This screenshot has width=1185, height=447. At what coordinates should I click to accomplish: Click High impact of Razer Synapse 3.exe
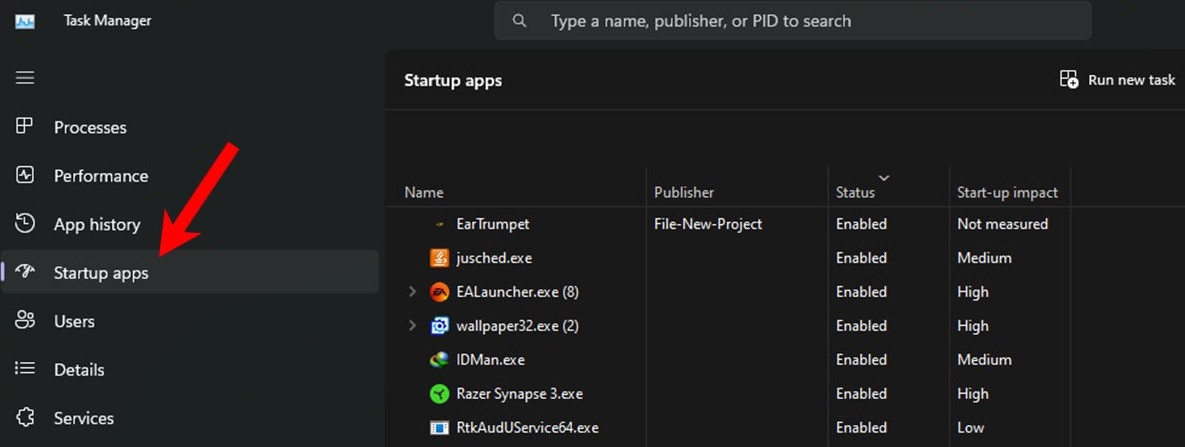pos(973,394)
